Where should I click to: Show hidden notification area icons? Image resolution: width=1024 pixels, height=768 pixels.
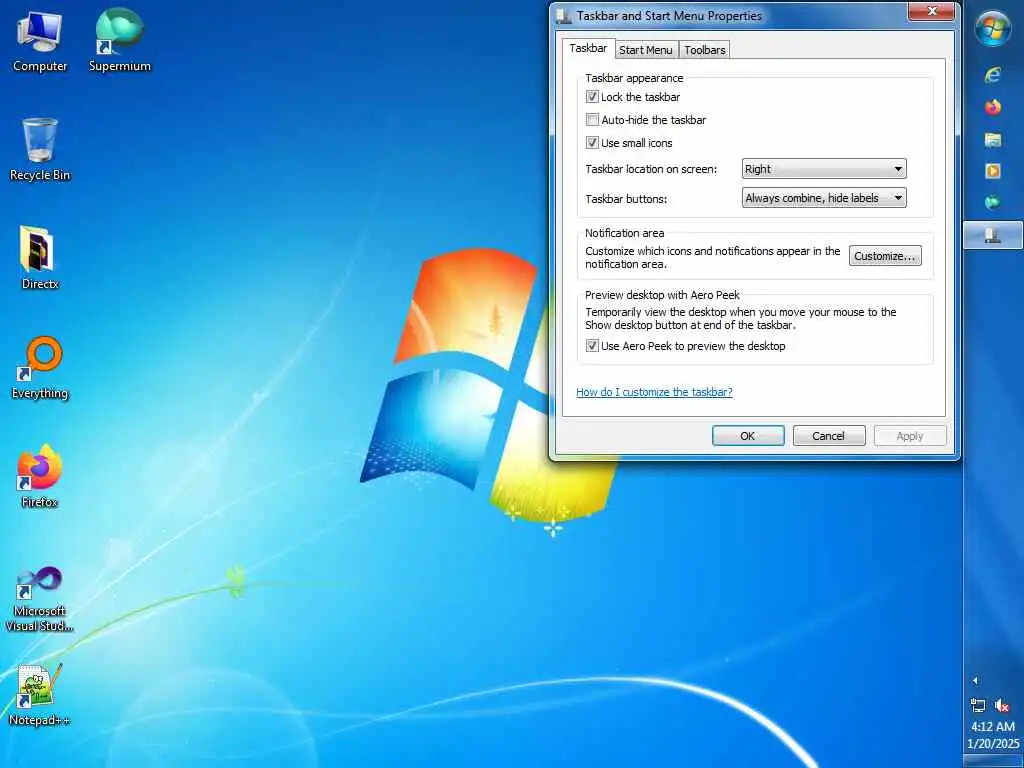[975, 680]
